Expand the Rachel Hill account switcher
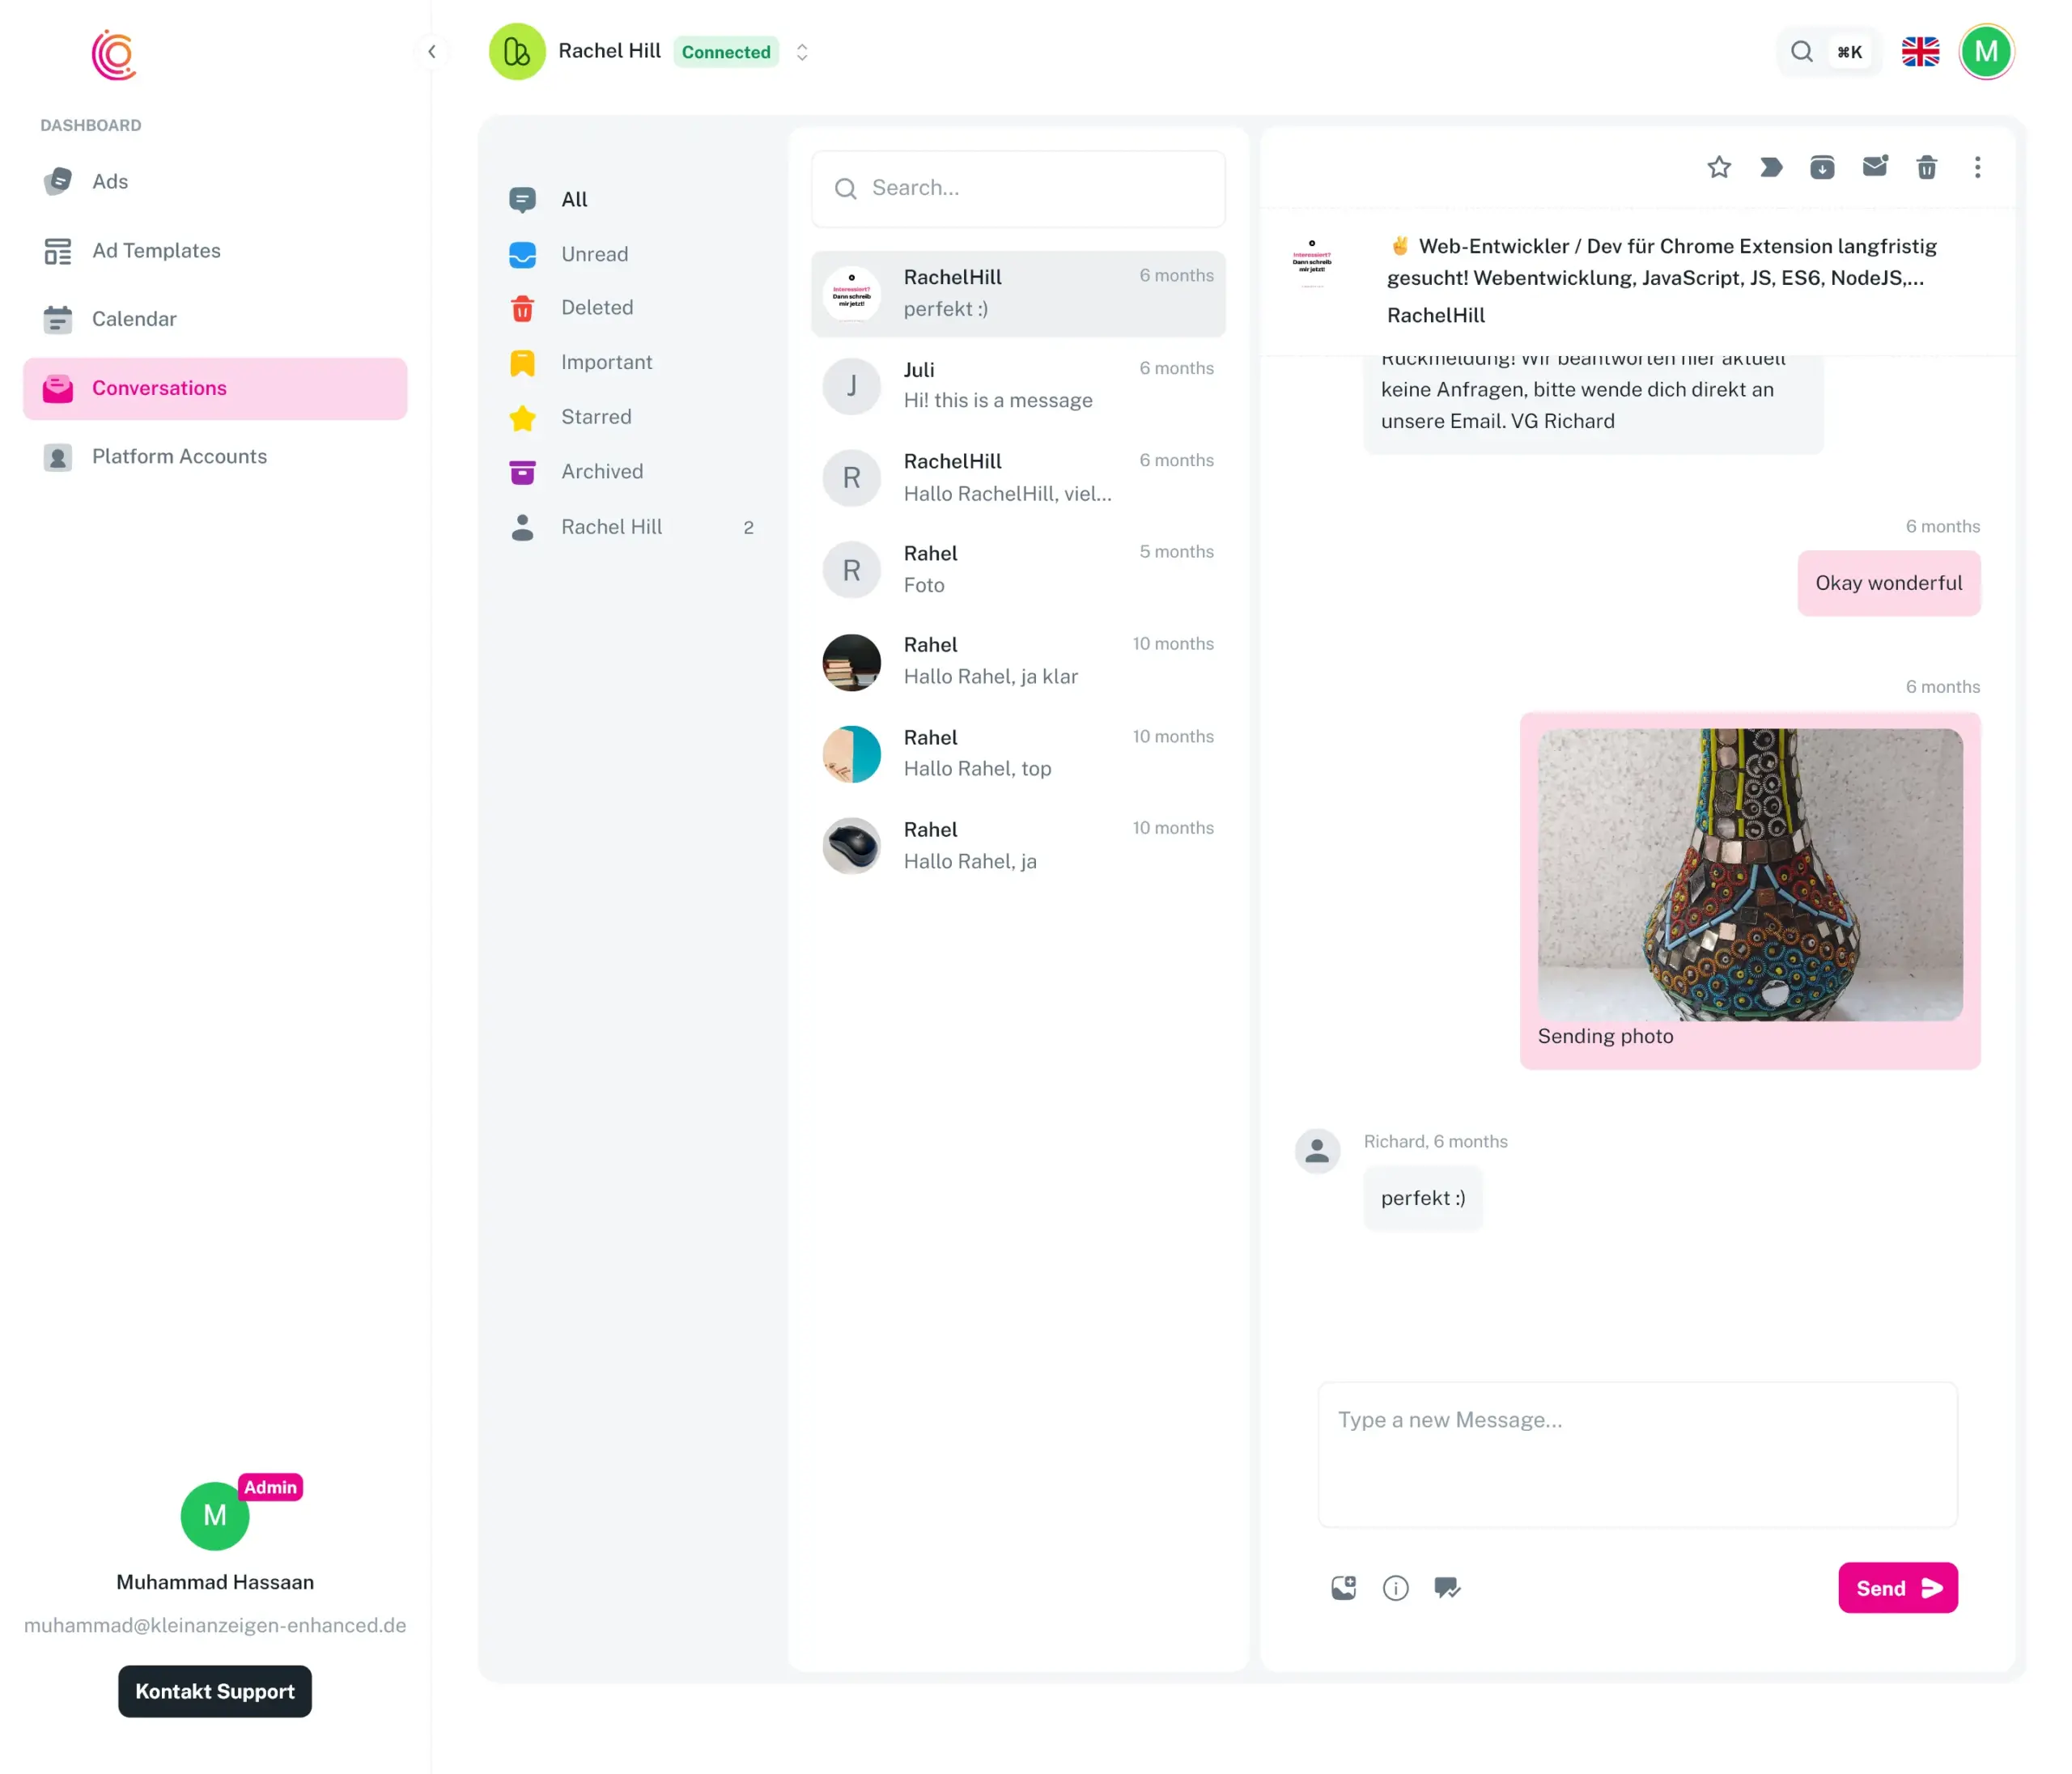This screenshot has height=1774, width=2072. (801, 52)
